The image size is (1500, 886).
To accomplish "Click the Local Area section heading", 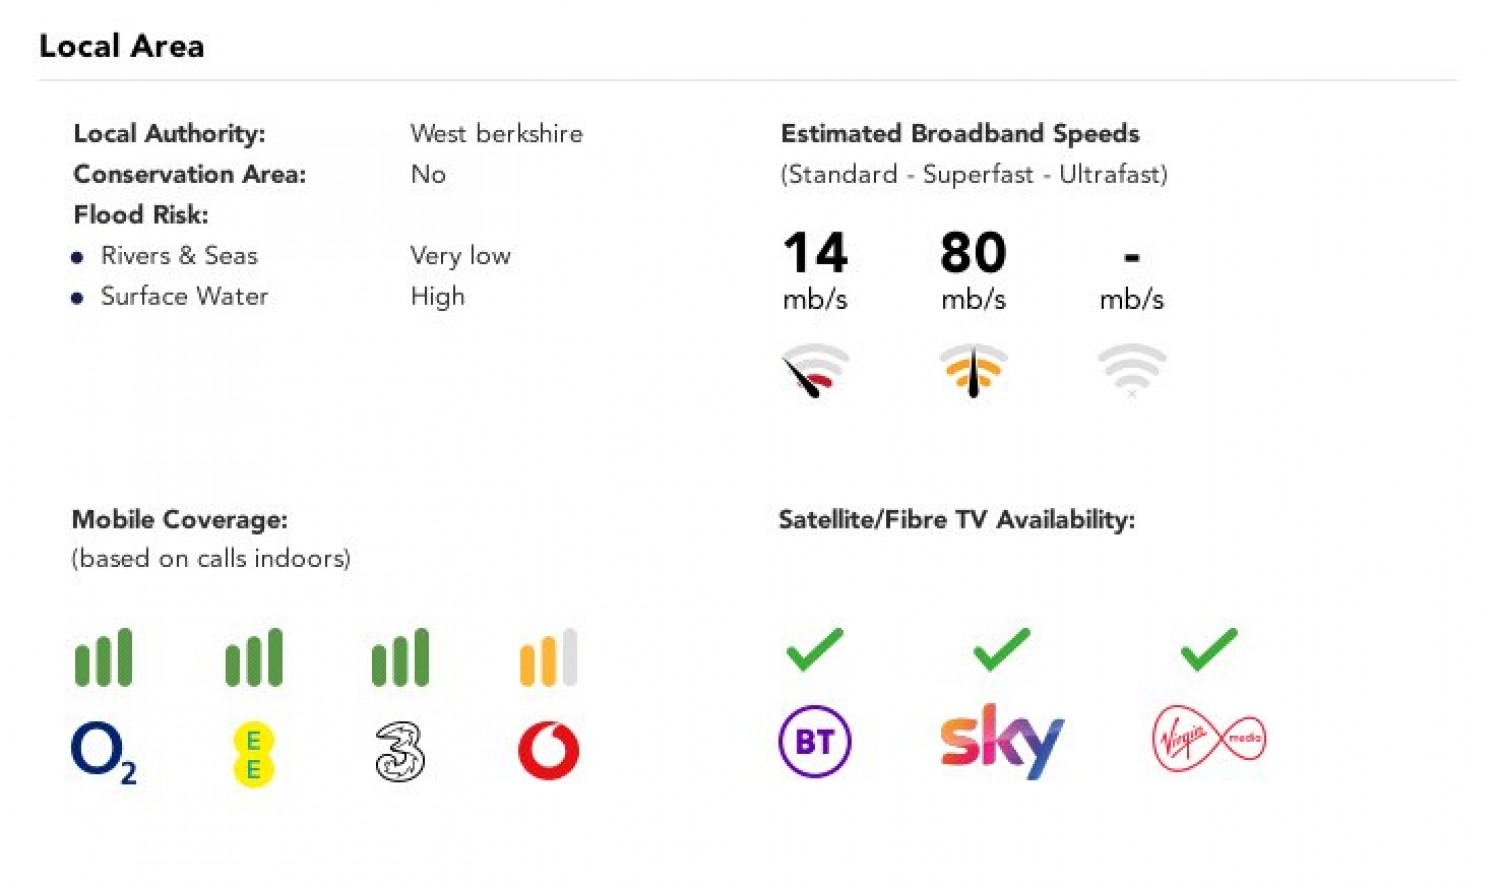I will pyautogui.click(x=121, y=46).
